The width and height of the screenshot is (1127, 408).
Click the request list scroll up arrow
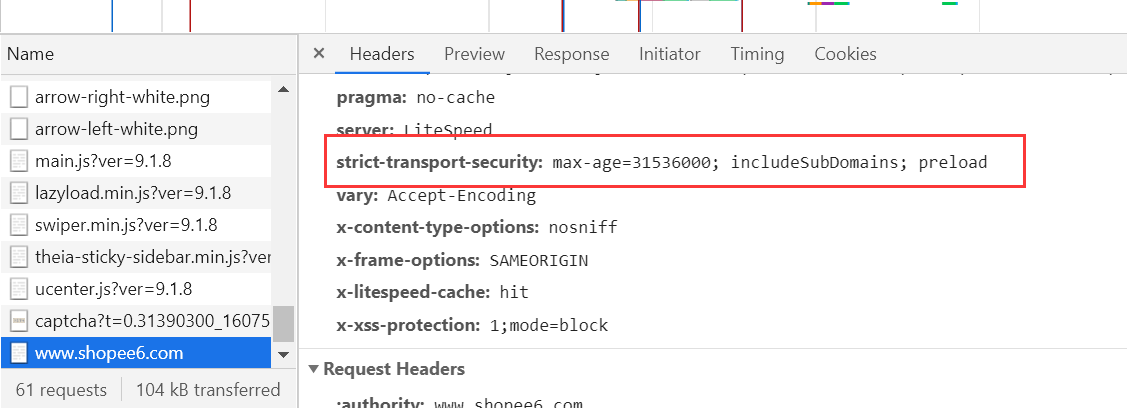point(283,90)
